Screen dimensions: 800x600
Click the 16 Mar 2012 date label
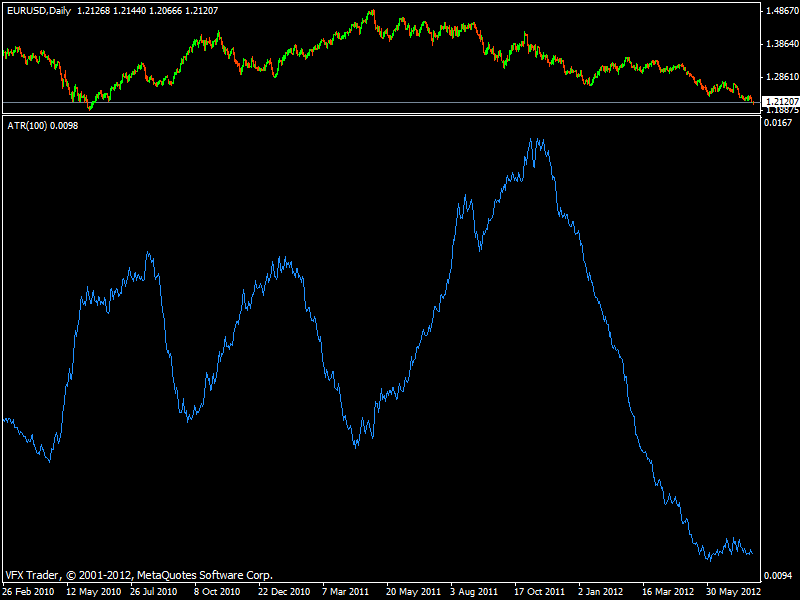click(668, 592)
